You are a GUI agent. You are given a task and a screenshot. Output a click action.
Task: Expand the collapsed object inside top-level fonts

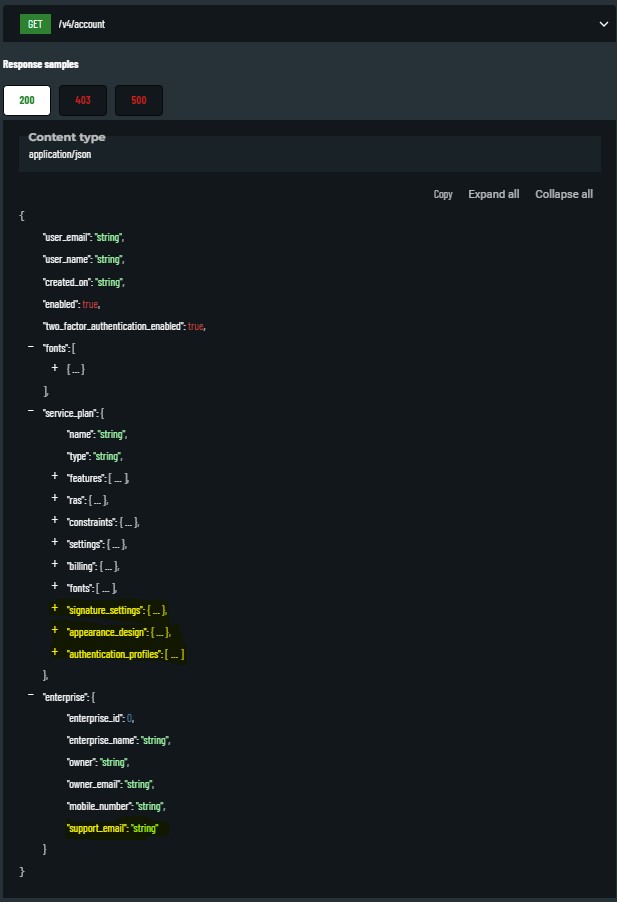[55, 369]
